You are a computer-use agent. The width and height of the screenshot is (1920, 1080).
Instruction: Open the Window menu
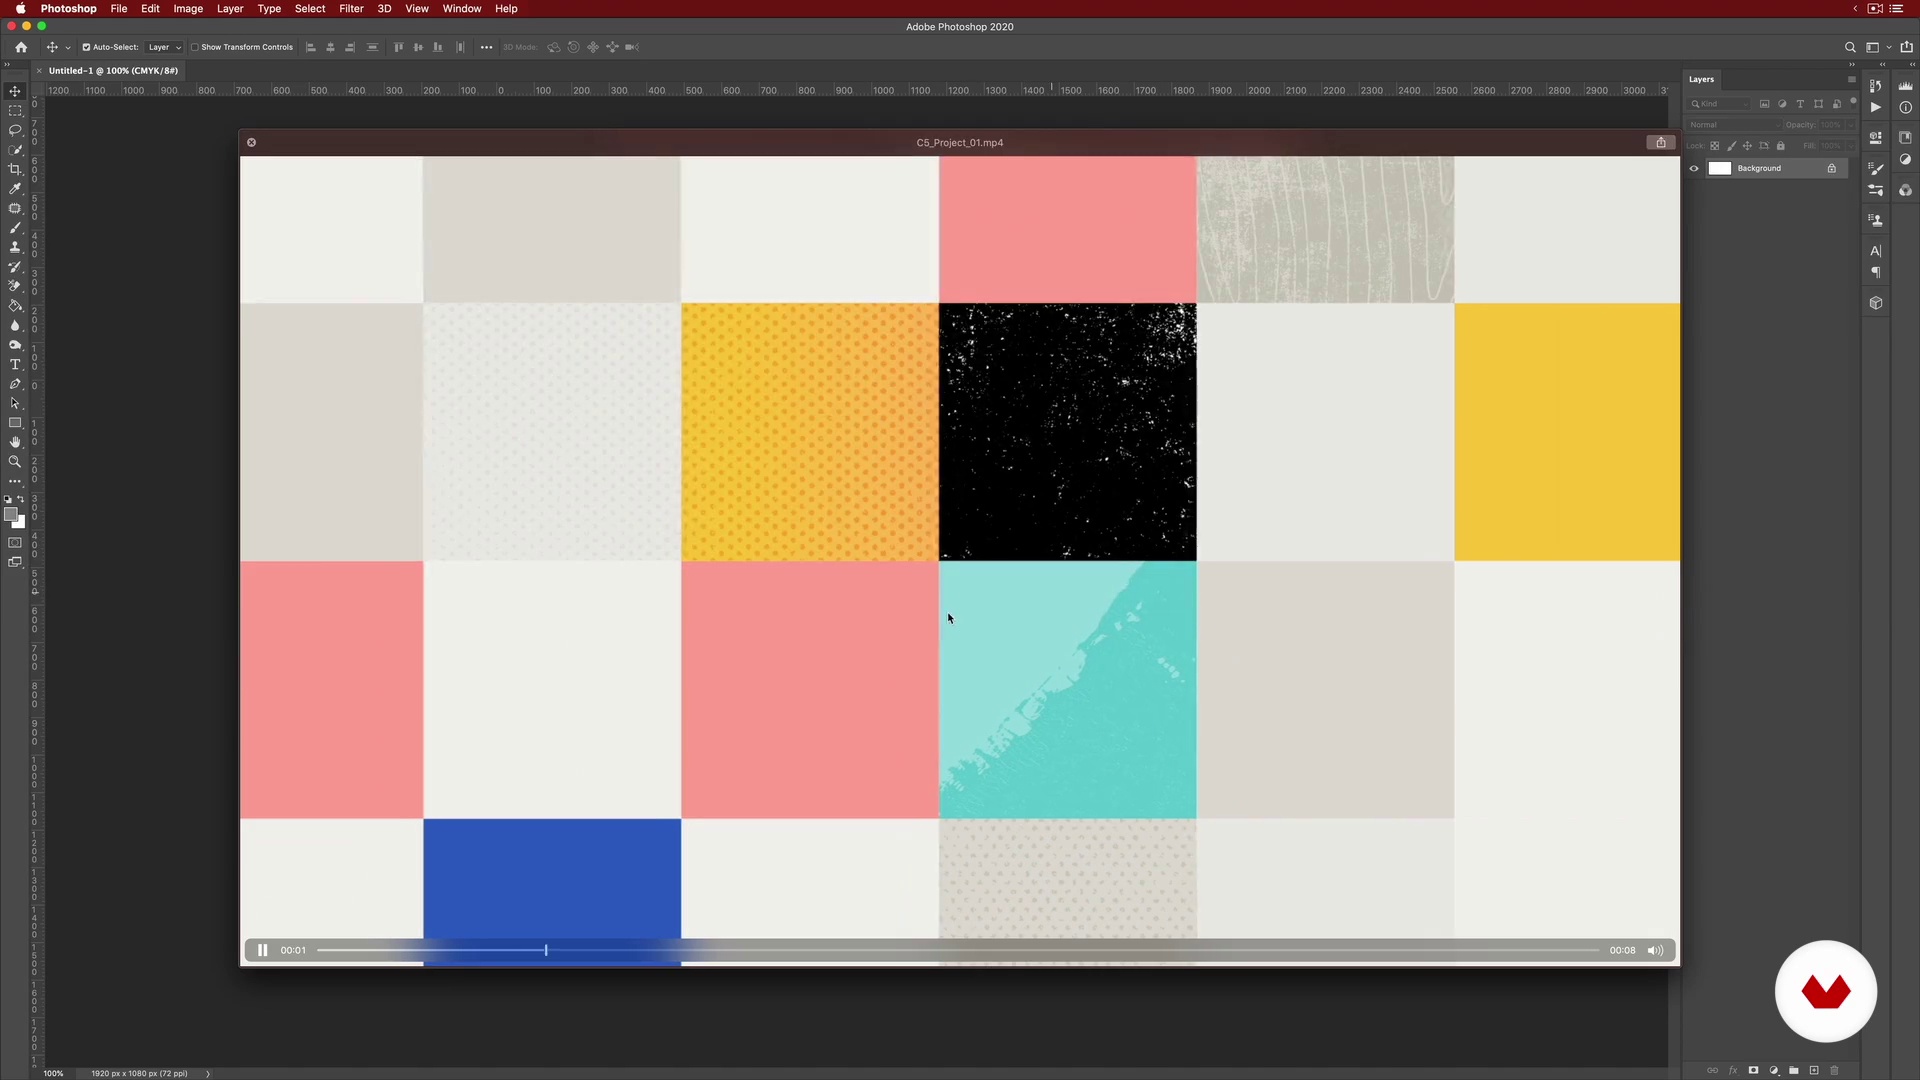(x=462, y=9)
